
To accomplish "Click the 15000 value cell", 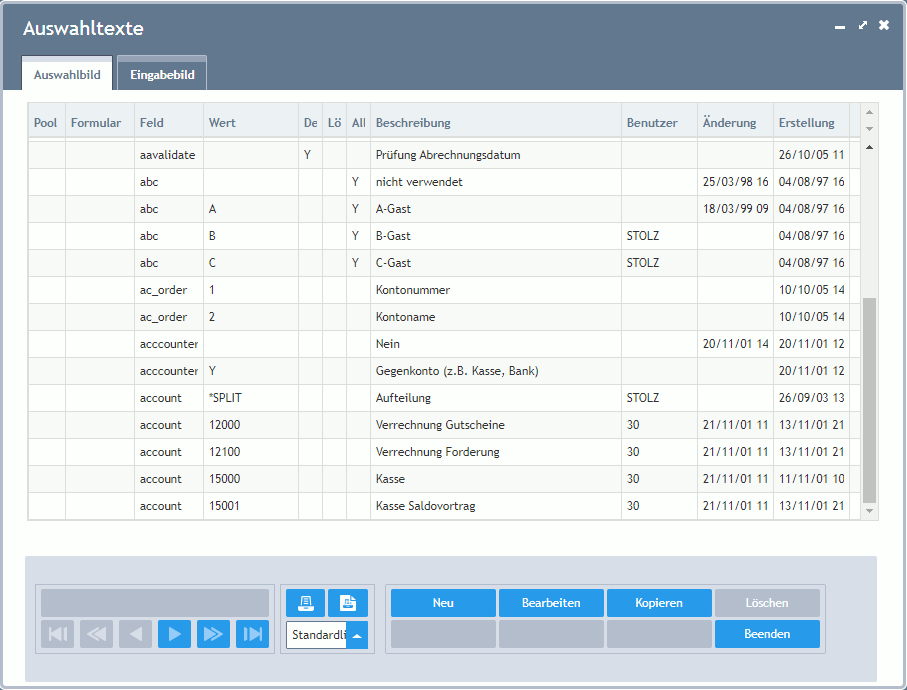I will coord(251,479).
